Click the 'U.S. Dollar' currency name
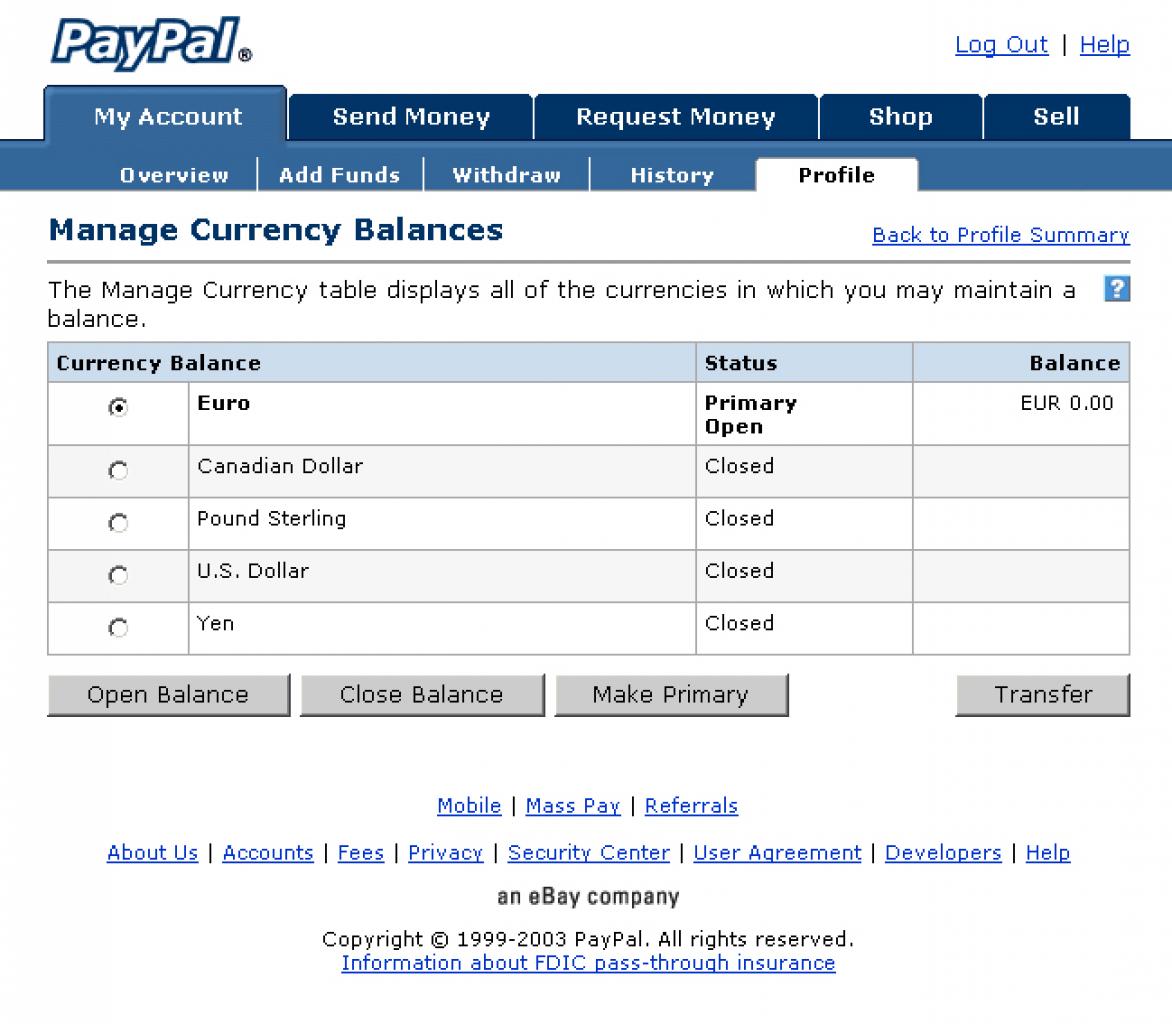The height and width of the screenshot is (1024, 1172). click(253, 570)
